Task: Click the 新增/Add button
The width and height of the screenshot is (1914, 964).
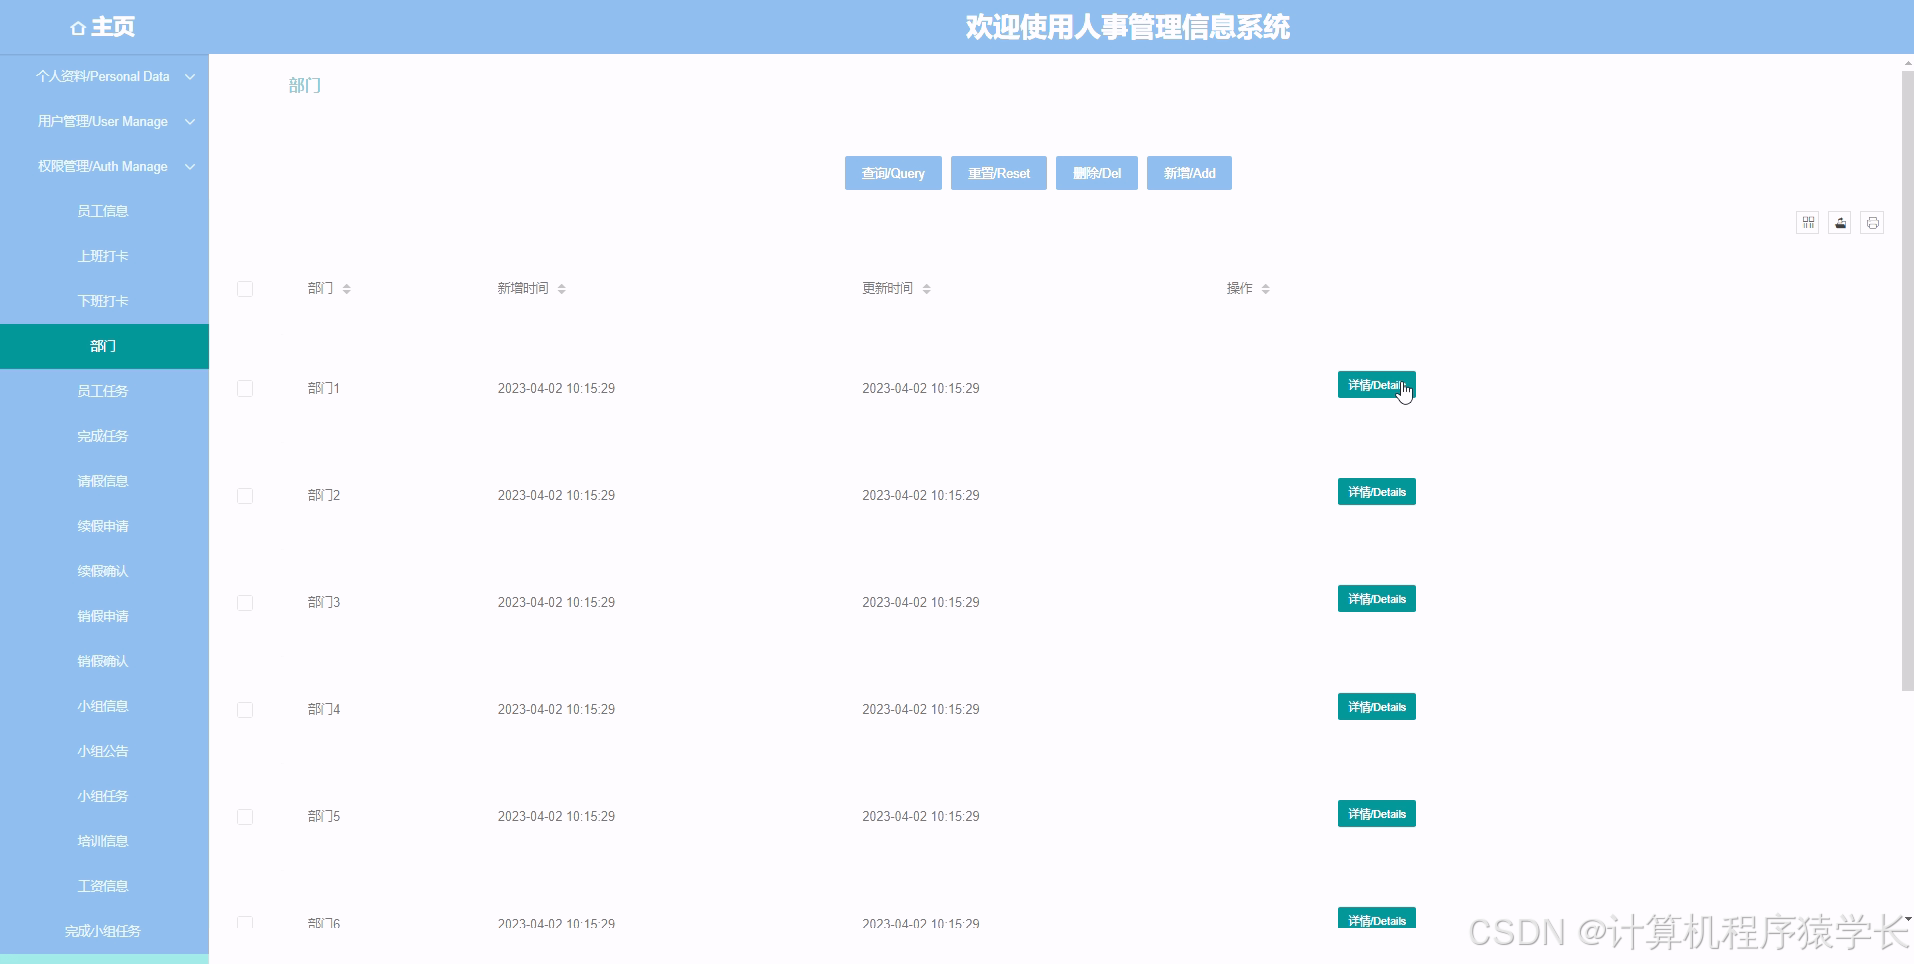Action: click(x=1188, y=173)
